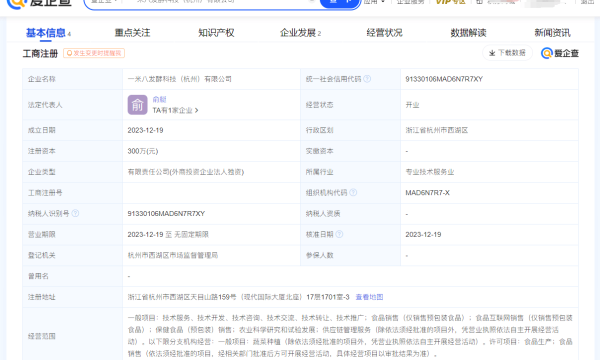This screenshot has width=600, height=360.
Task: Open the 查看地图 map link
Action: [x=369, y=297]
